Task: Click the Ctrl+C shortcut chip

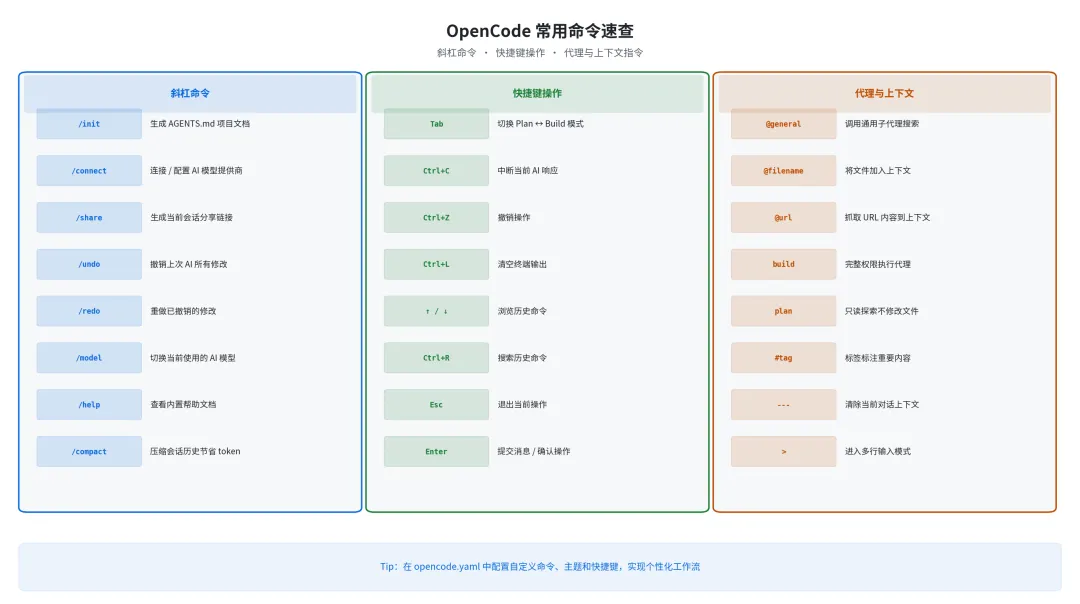Action: pyautogui.click(x=436, y=171)
